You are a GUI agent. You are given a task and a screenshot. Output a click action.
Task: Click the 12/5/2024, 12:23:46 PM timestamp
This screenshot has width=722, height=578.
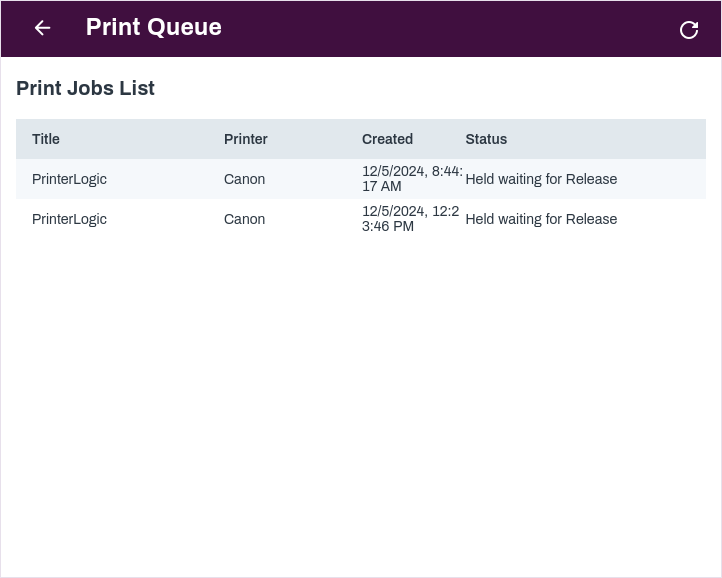pos(410,219)
